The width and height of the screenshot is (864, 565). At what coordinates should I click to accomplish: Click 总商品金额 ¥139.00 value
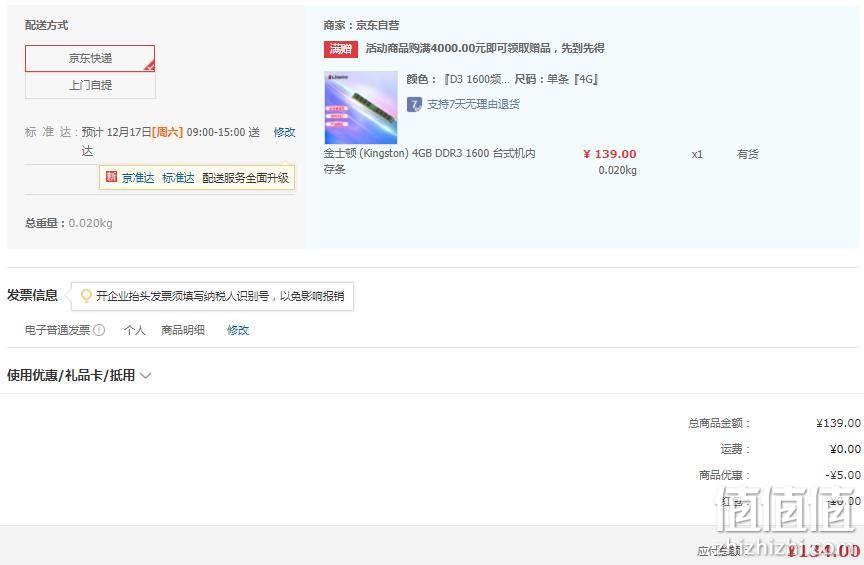tap(838, 423)
